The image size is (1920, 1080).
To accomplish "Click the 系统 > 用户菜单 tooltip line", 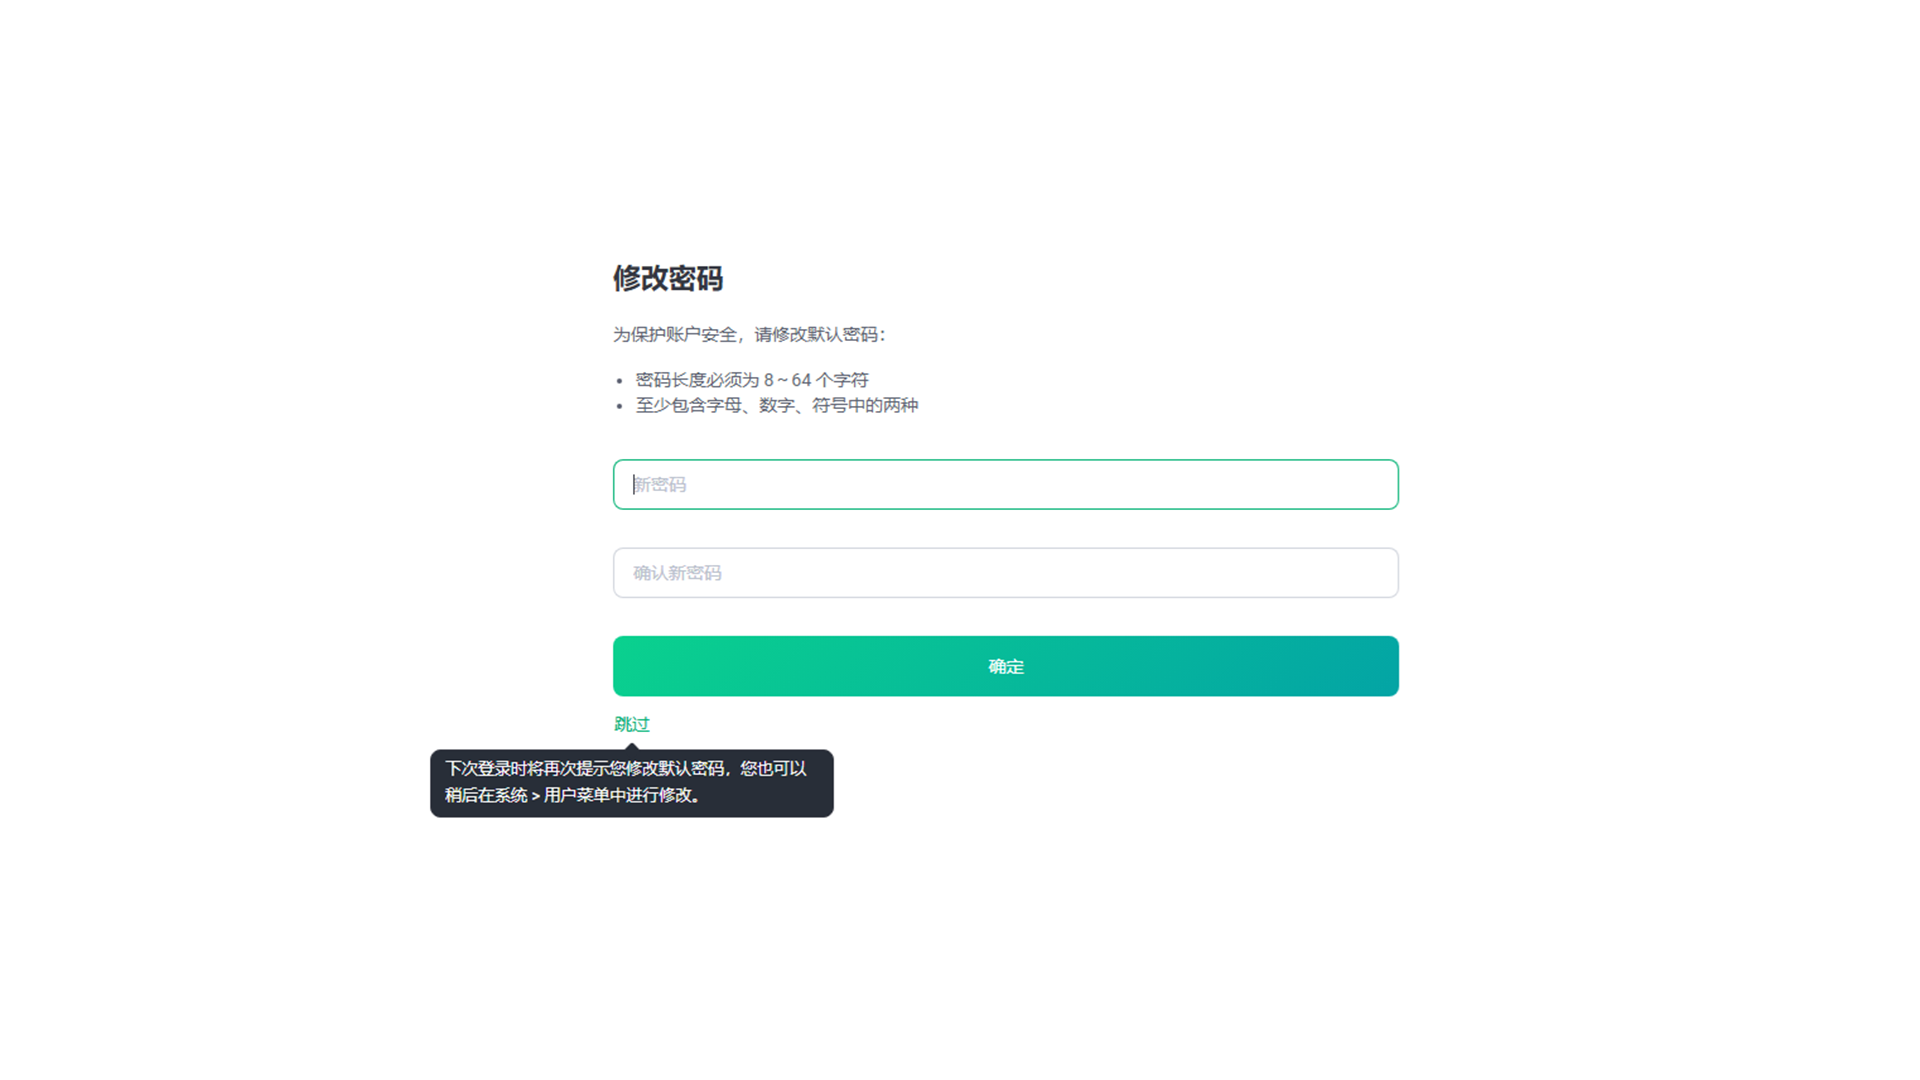I will (573, 795).
